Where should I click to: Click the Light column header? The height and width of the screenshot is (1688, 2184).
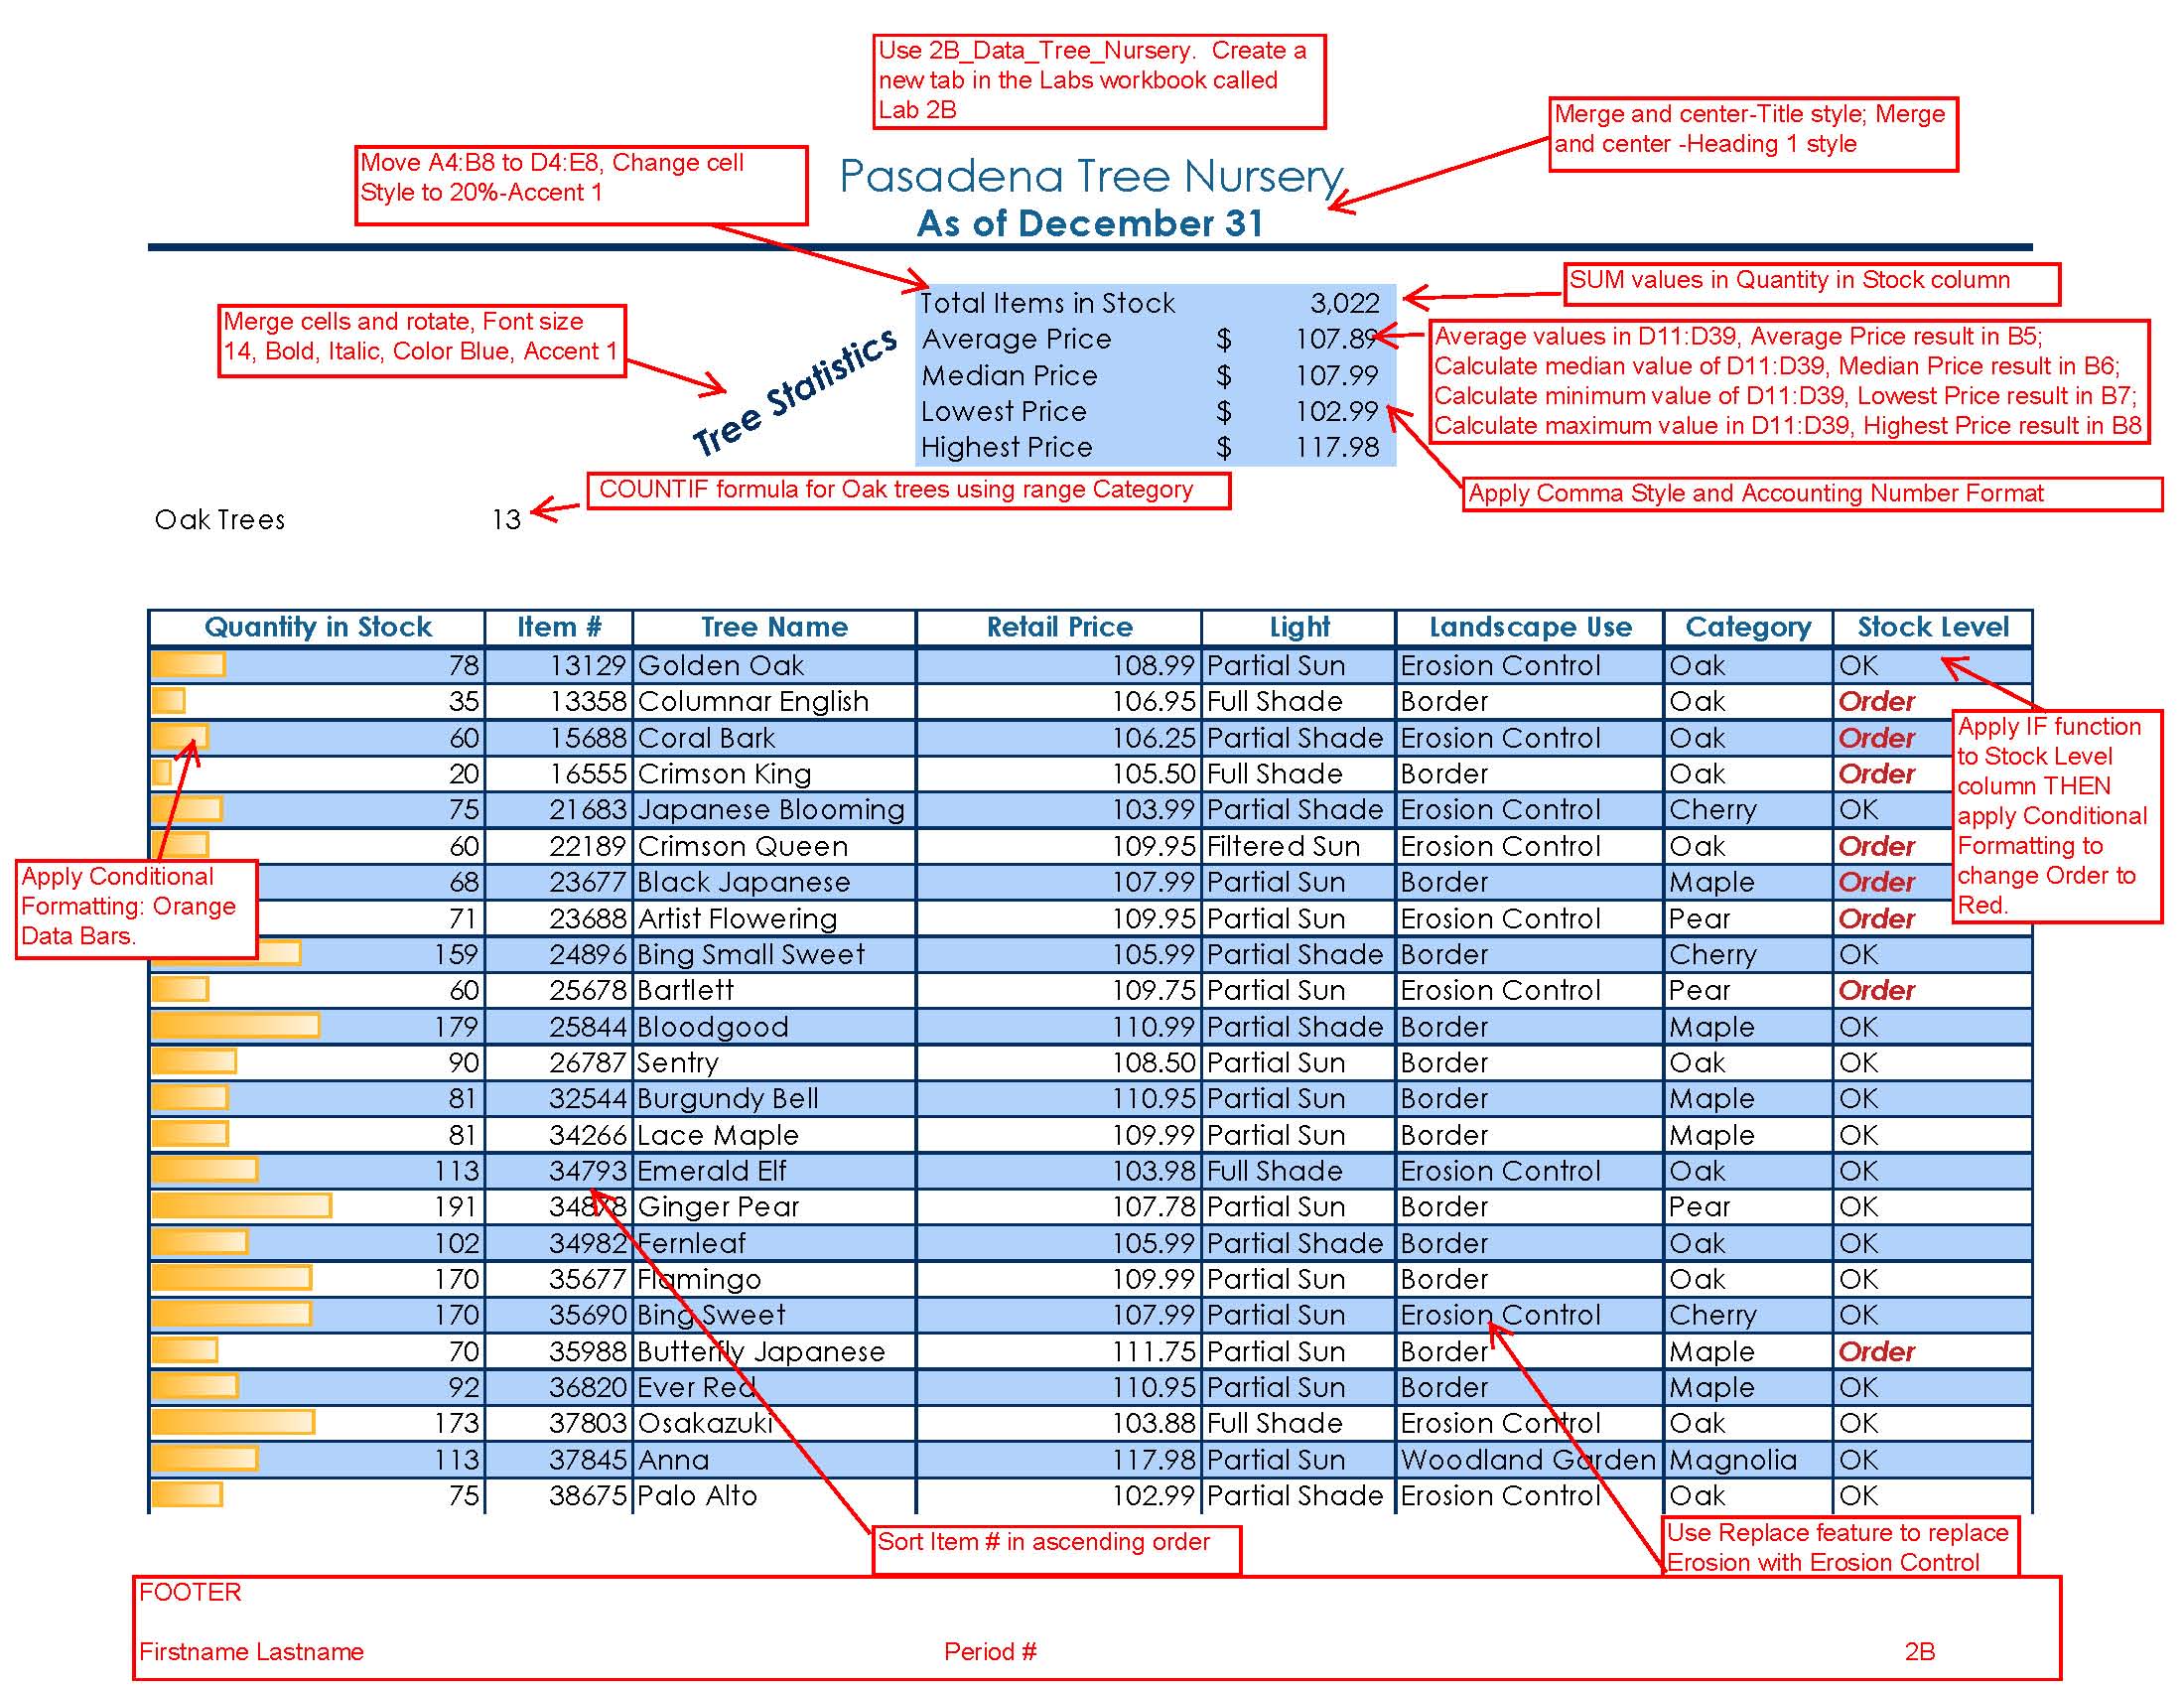[1299, 627]
